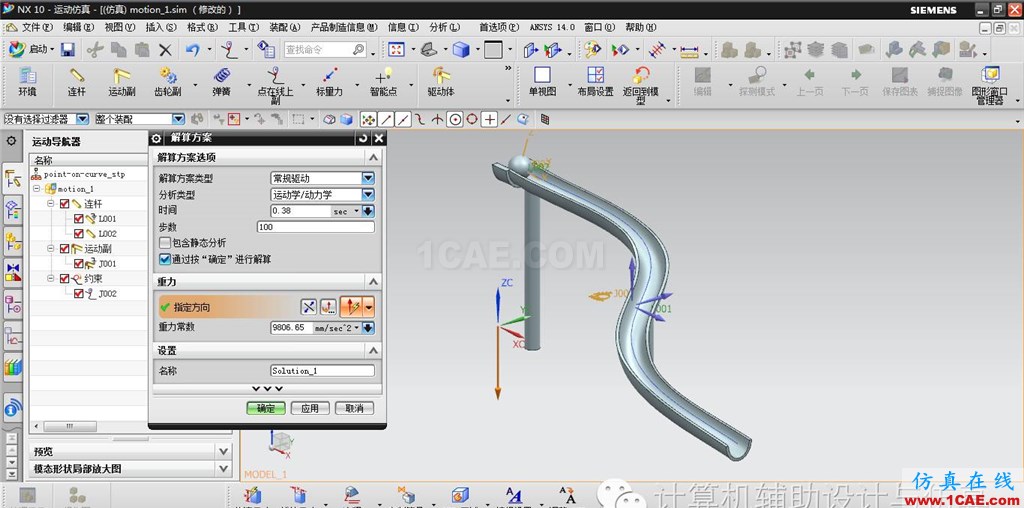Toggle the L001 checkbox
Image resolution: width=1024 pixels, height=508 pixels.
pos(78,219)
